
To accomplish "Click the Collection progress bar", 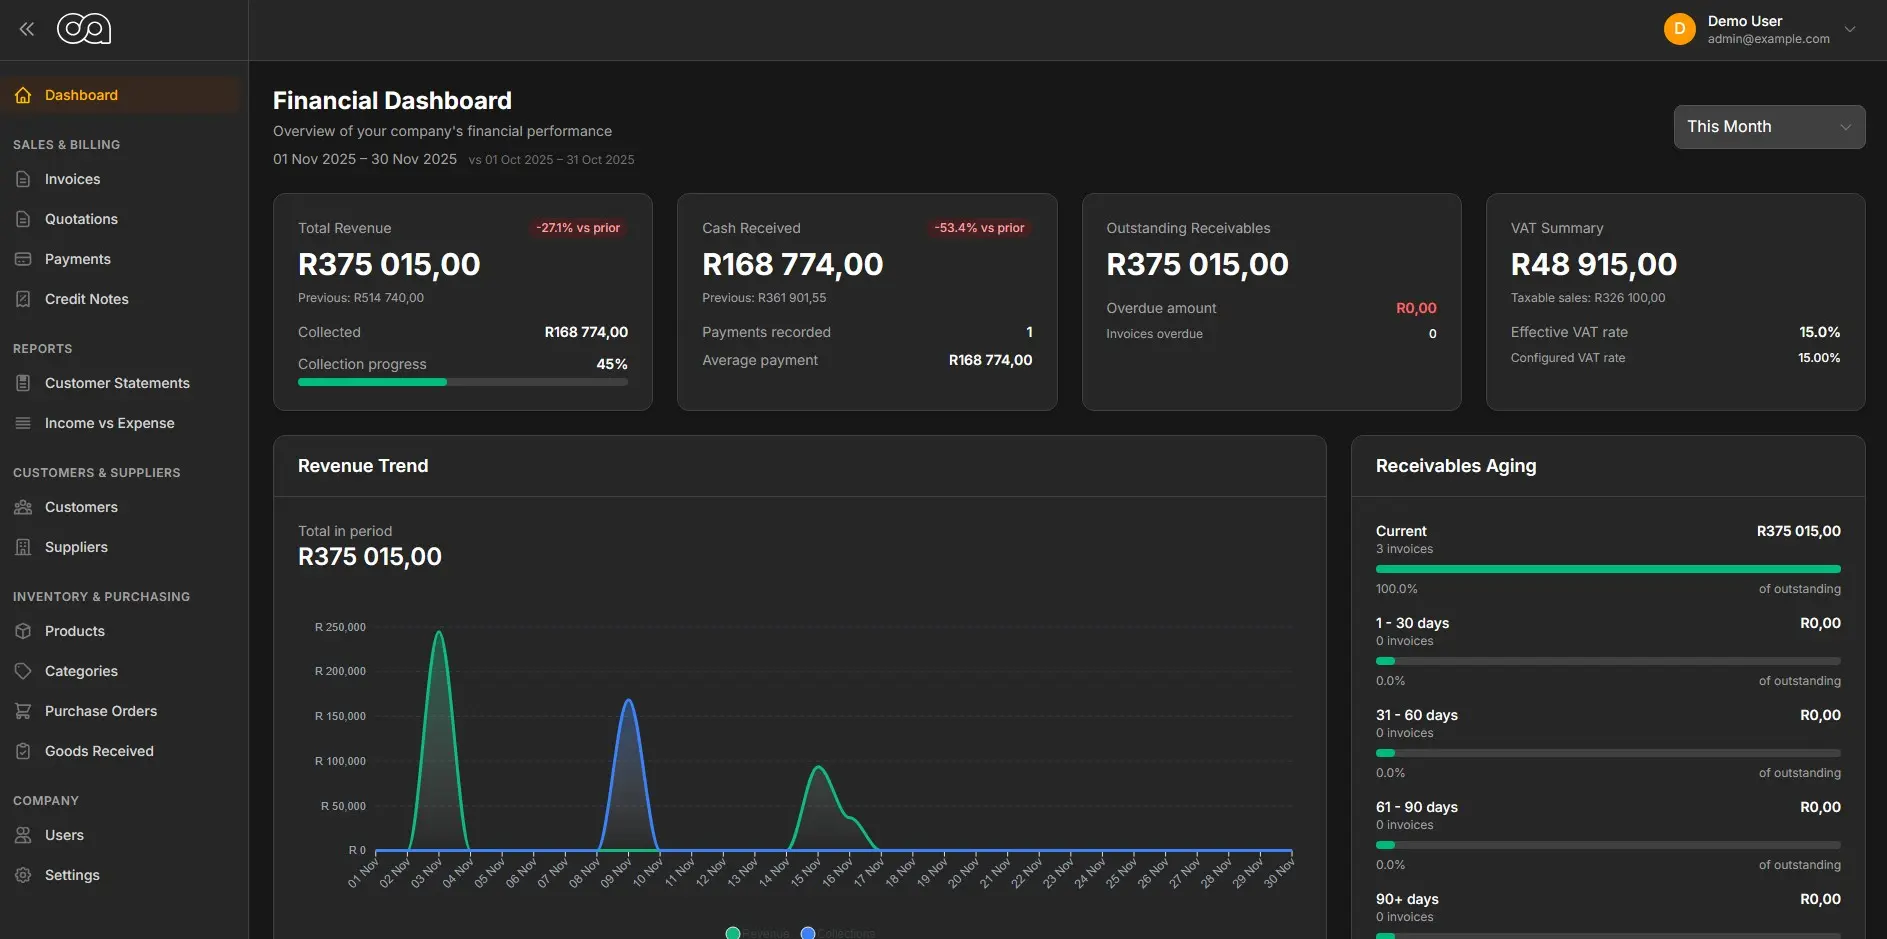I will tap(462, 382).
